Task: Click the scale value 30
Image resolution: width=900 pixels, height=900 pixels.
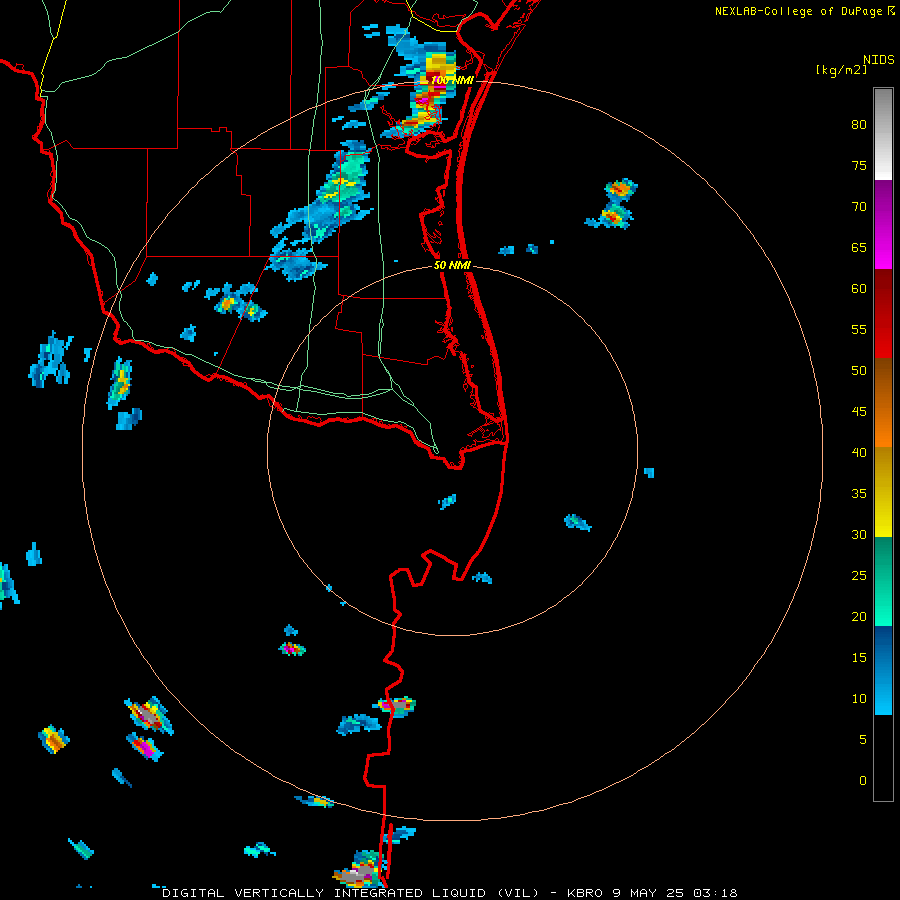Action: coord(859,535)
